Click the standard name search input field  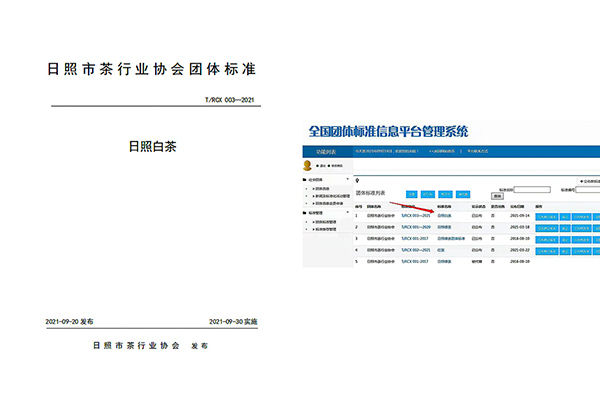(x=531, y=188)
